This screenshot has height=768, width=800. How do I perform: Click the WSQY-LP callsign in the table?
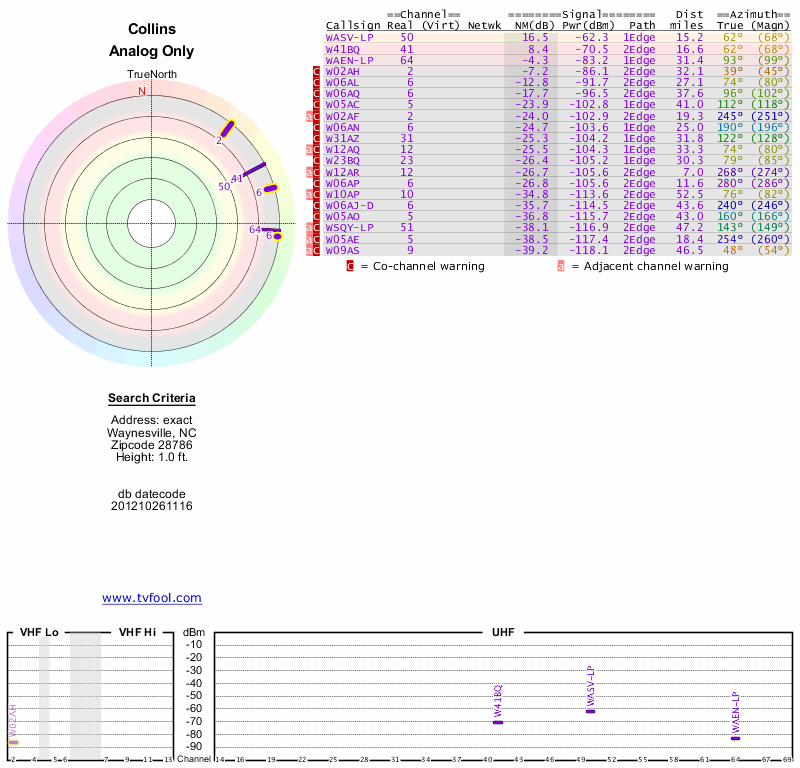[x=350, y=227]
